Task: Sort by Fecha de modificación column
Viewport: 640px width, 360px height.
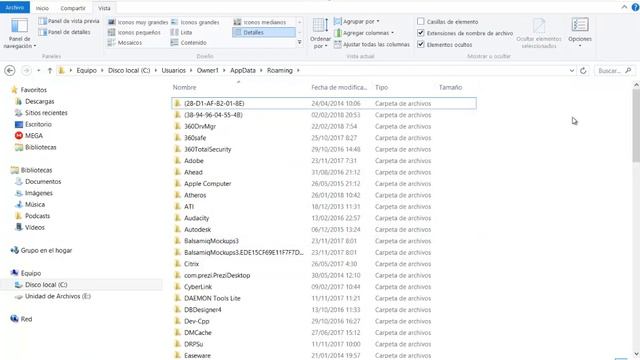Action: (x=340, y=87)
